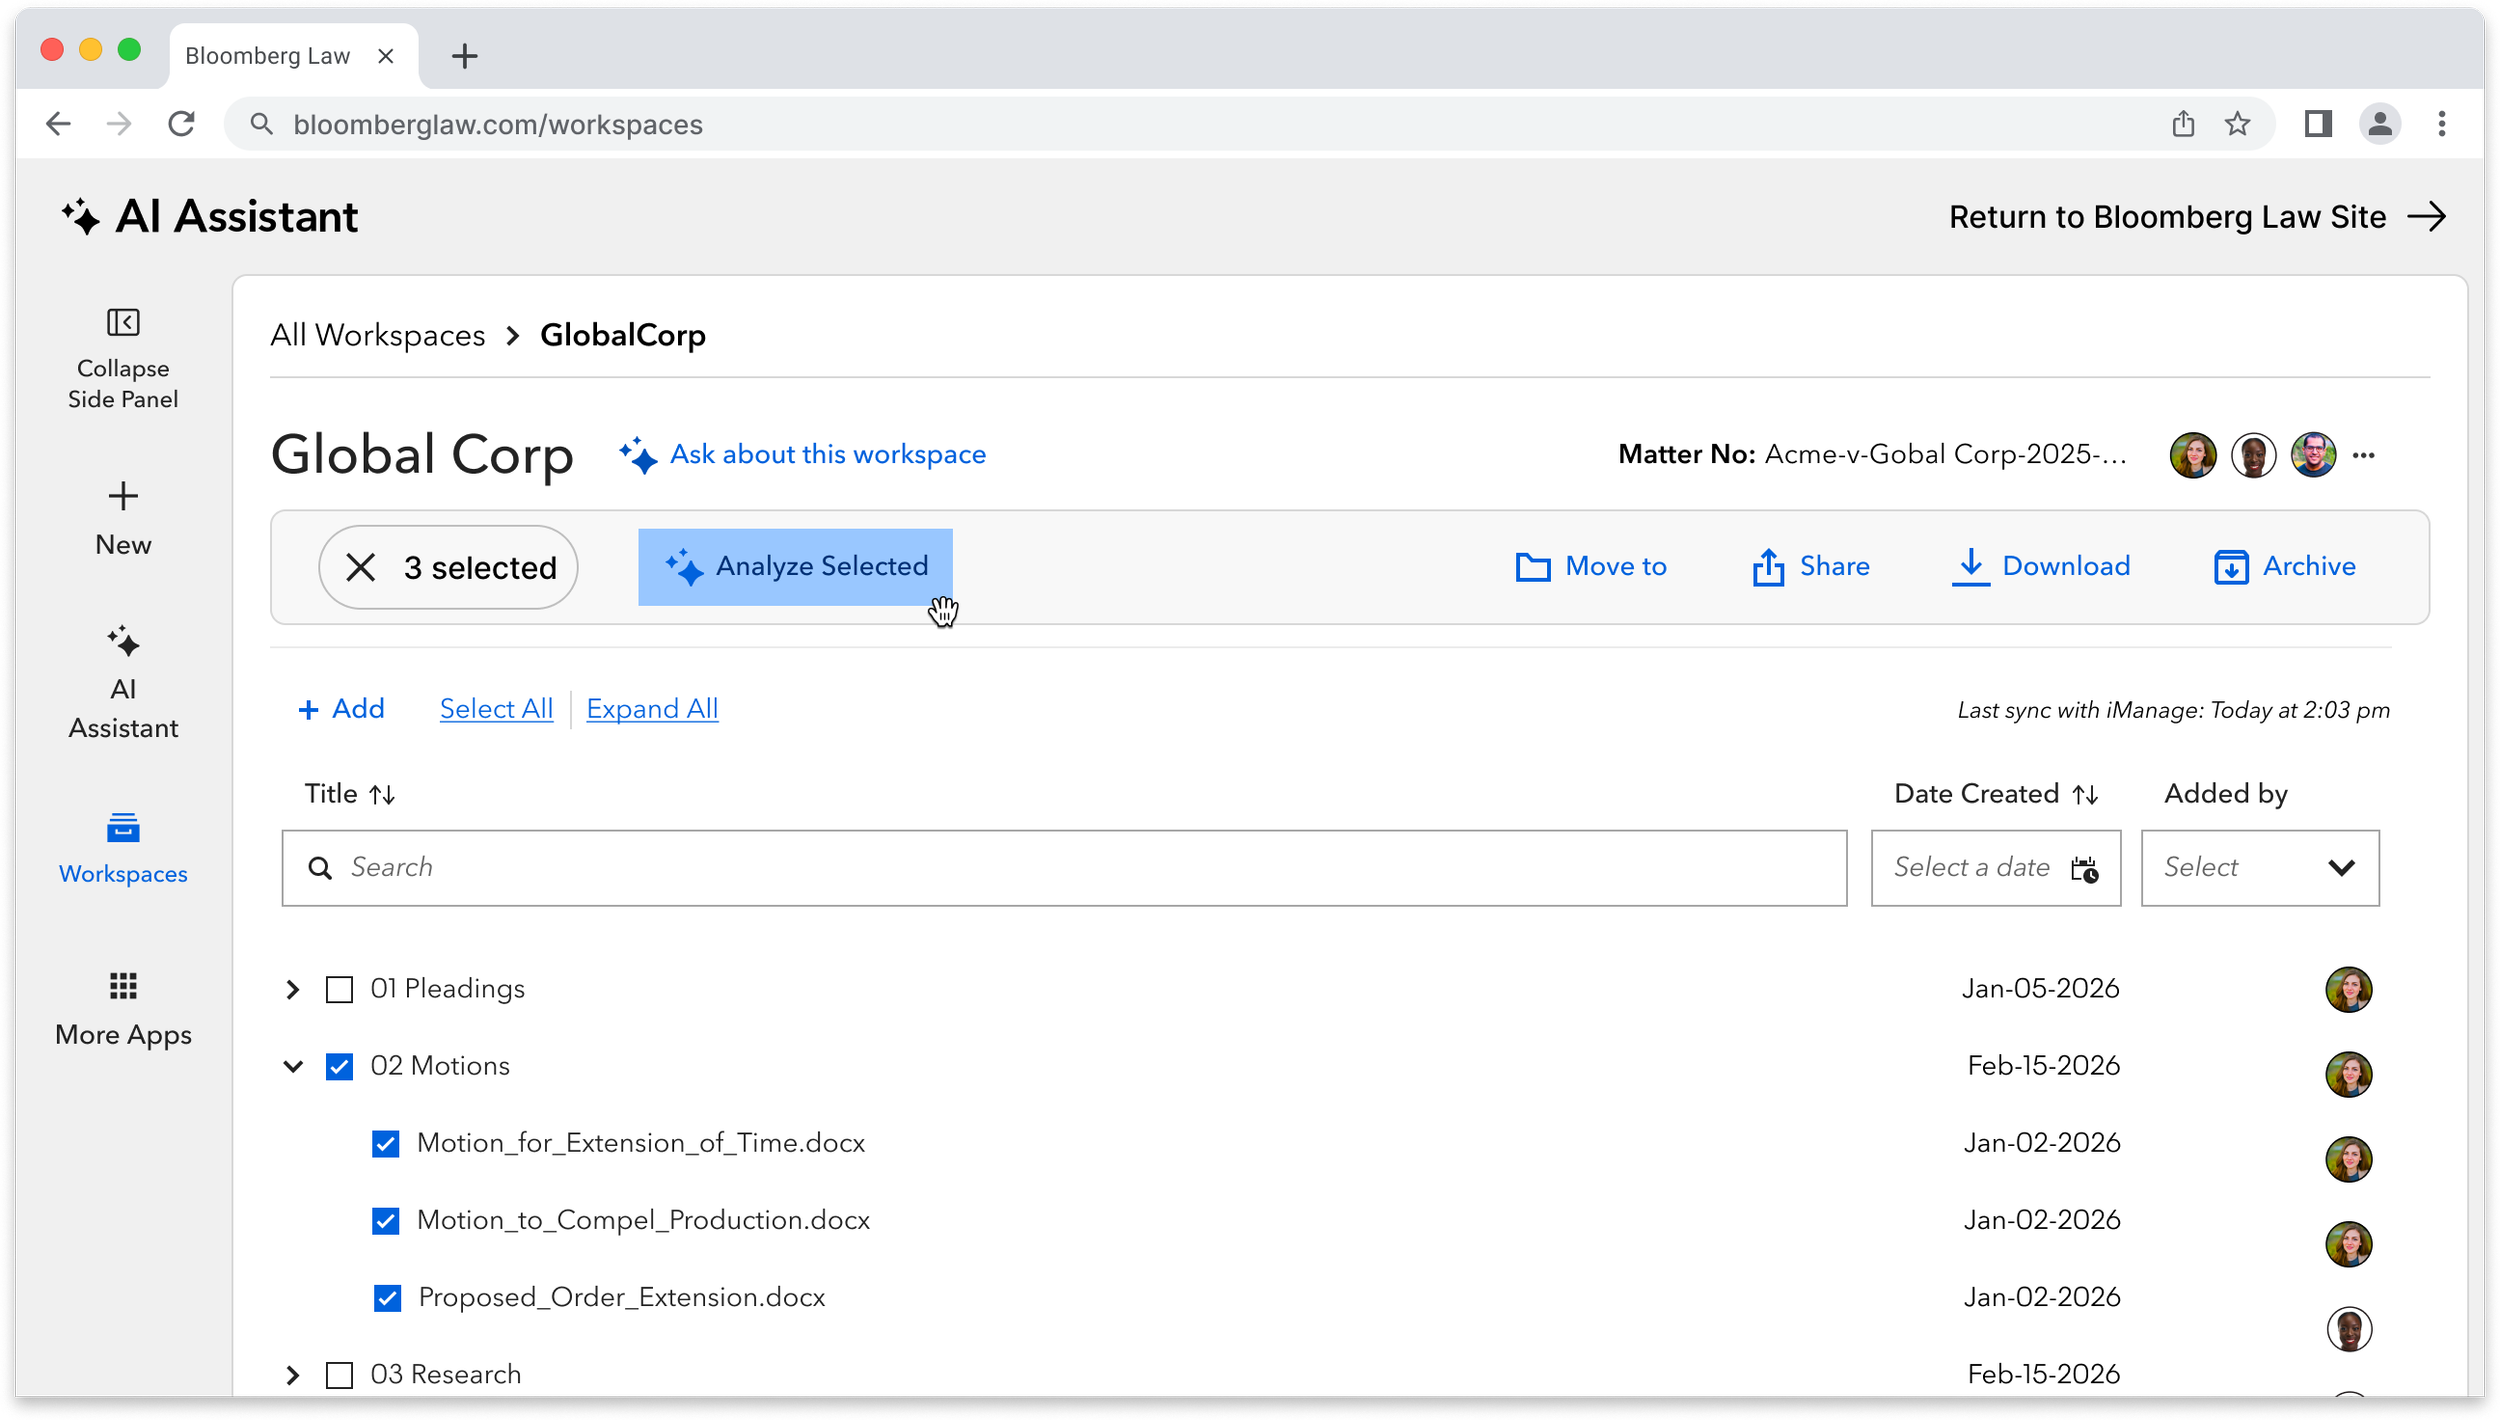The image size is (2500, 1420).
Task: Open the calendar icon in Select a date
Action: [x=2085, y=868]
